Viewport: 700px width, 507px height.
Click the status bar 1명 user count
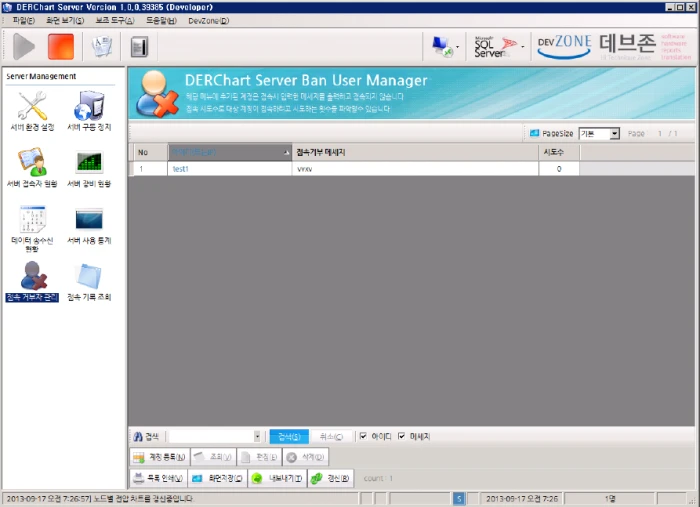[x=610, y=499]
